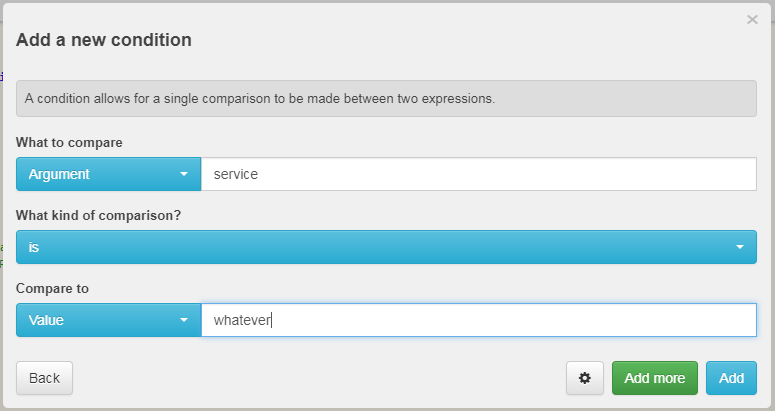Click empty footer space beside Back button

[x=316, y=378]
